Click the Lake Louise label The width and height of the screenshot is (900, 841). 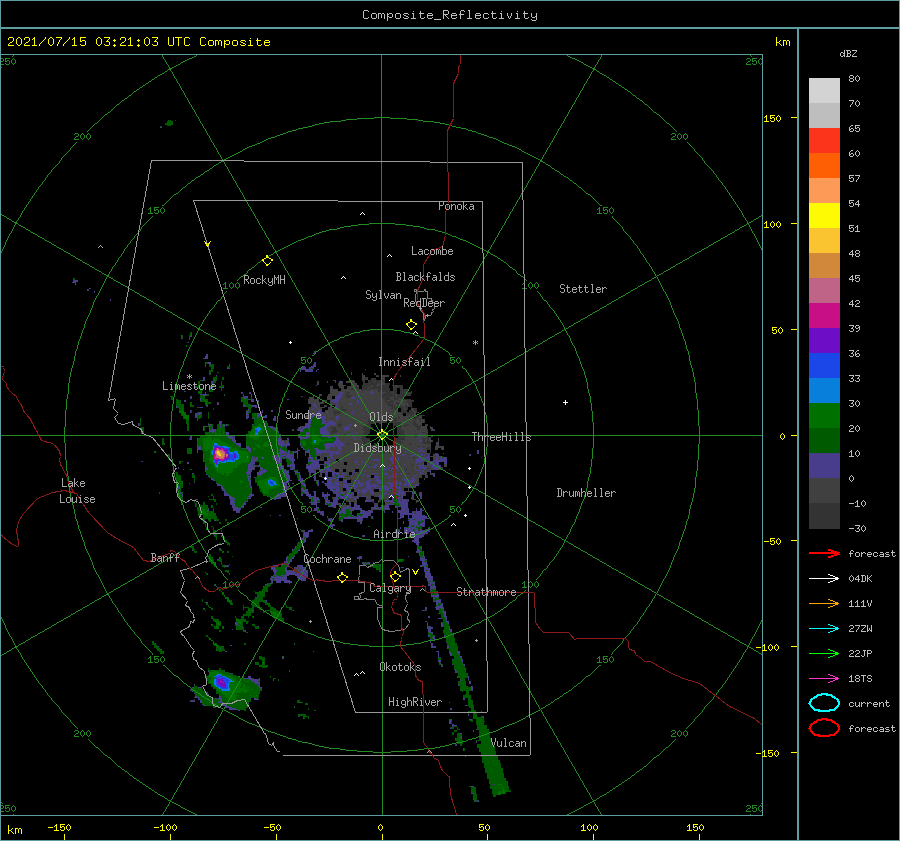coord(77,491)
